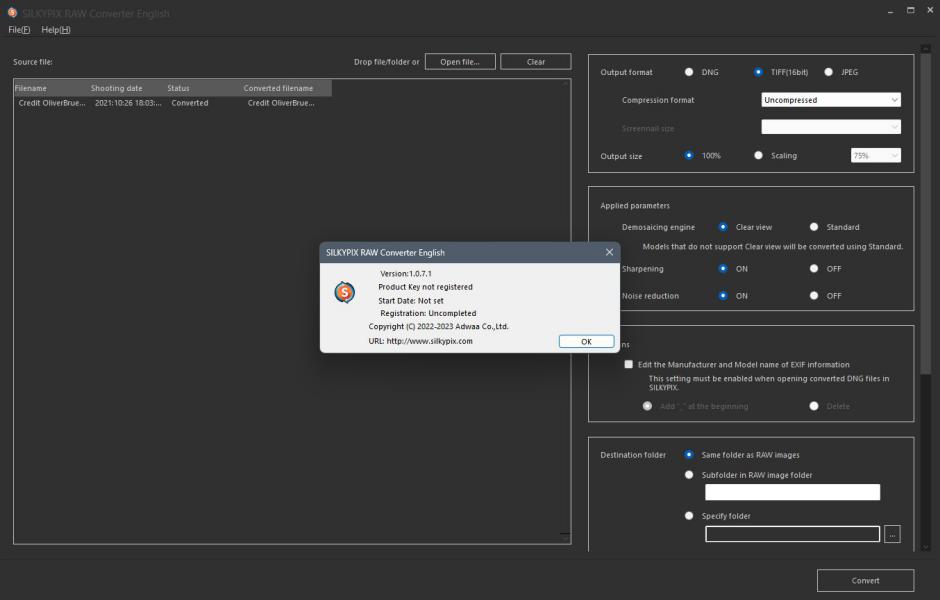Image resolution: width=940 pixels, height=600 pixels.
Task: Select the Delete radio option
Action: click(814, 406)
